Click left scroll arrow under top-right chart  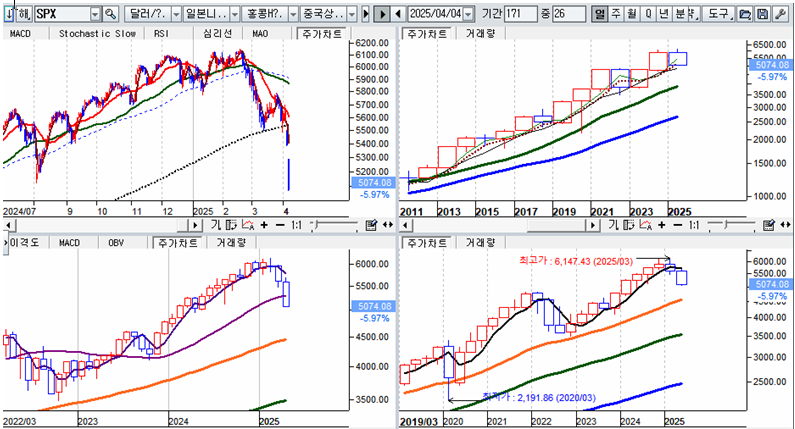(x=405, y=225)
